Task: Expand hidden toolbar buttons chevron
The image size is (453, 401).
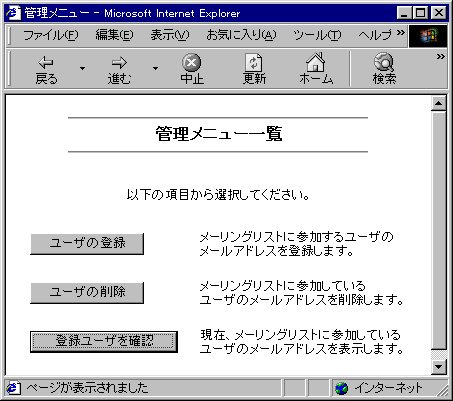Action: click(441, 57)
